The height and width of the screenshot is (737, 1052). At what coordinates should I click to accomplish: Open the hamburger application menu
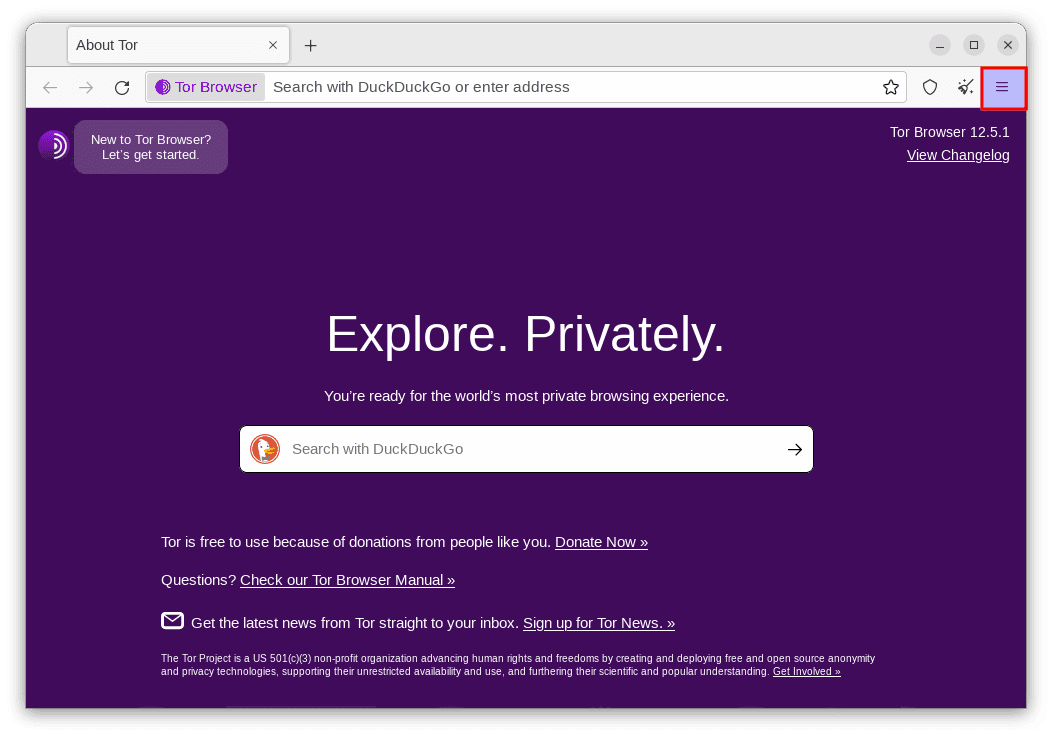pyautogui.click(x=1002, y=87)
